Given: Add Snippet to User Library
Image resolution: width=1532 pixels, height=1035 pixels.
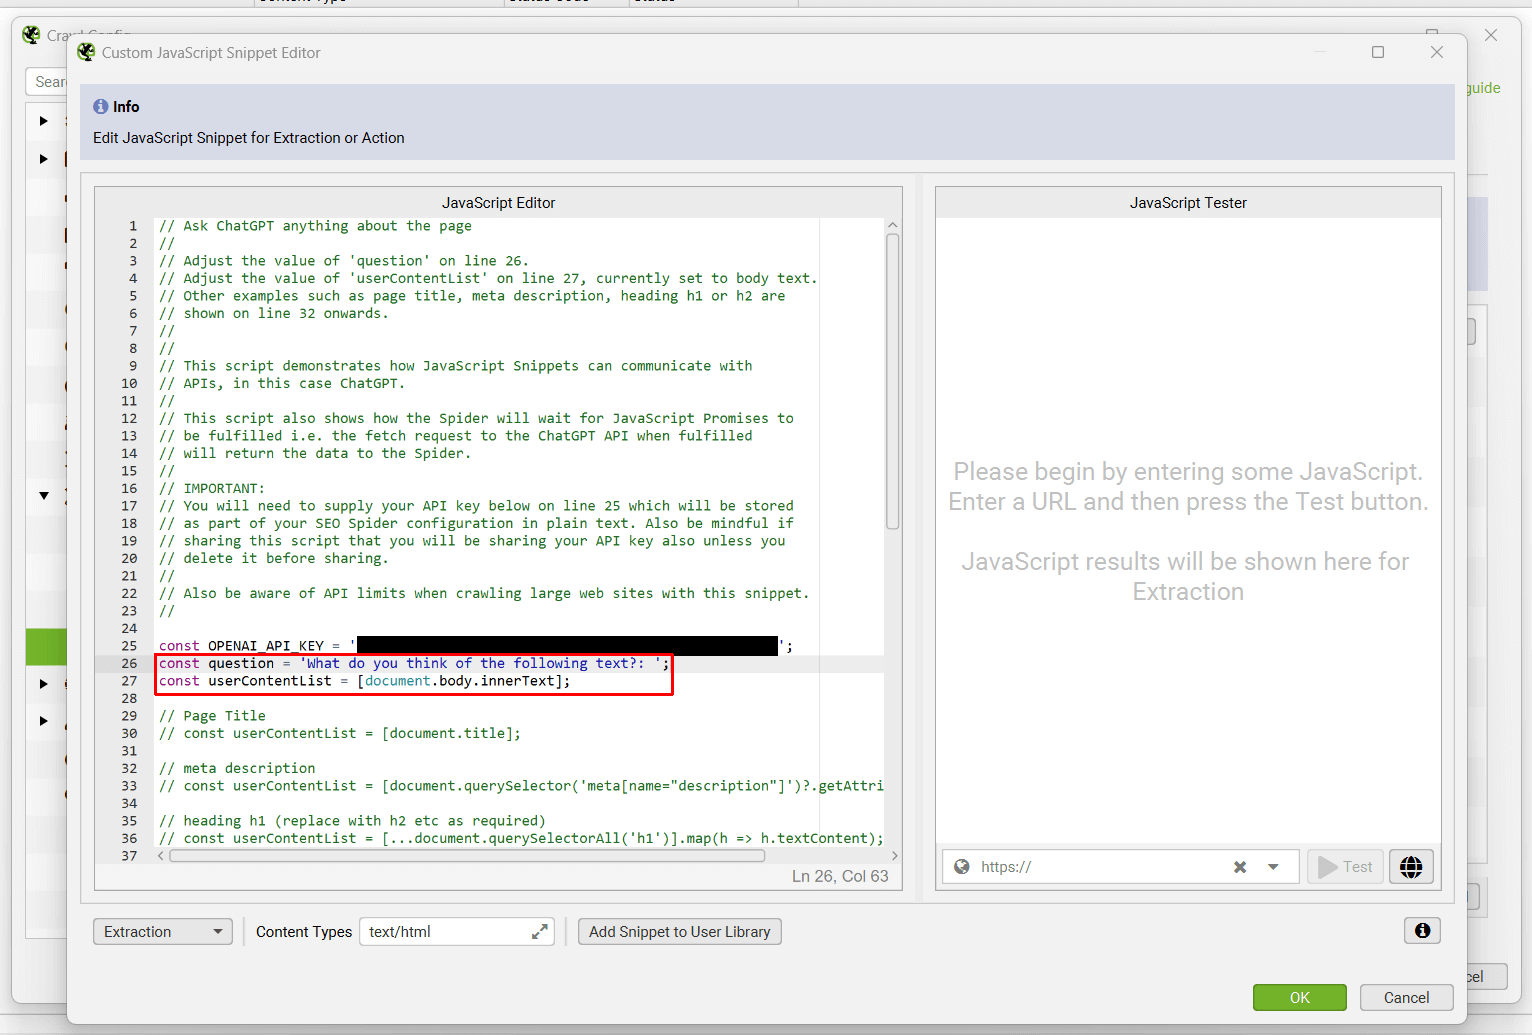Looking at the screenshot, I should coord(680,932).
